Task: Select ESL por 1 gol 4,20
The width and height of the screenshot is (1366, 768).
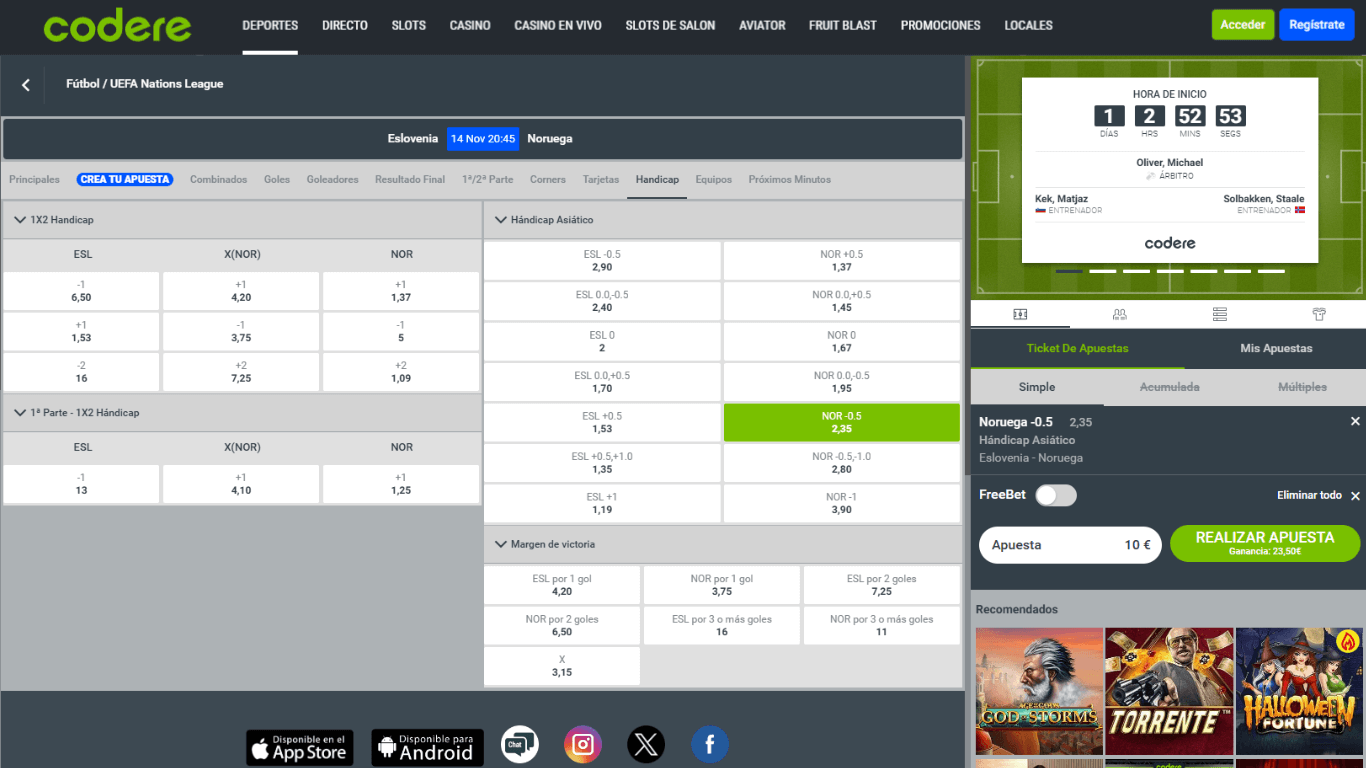Action: tap(562, 585)
